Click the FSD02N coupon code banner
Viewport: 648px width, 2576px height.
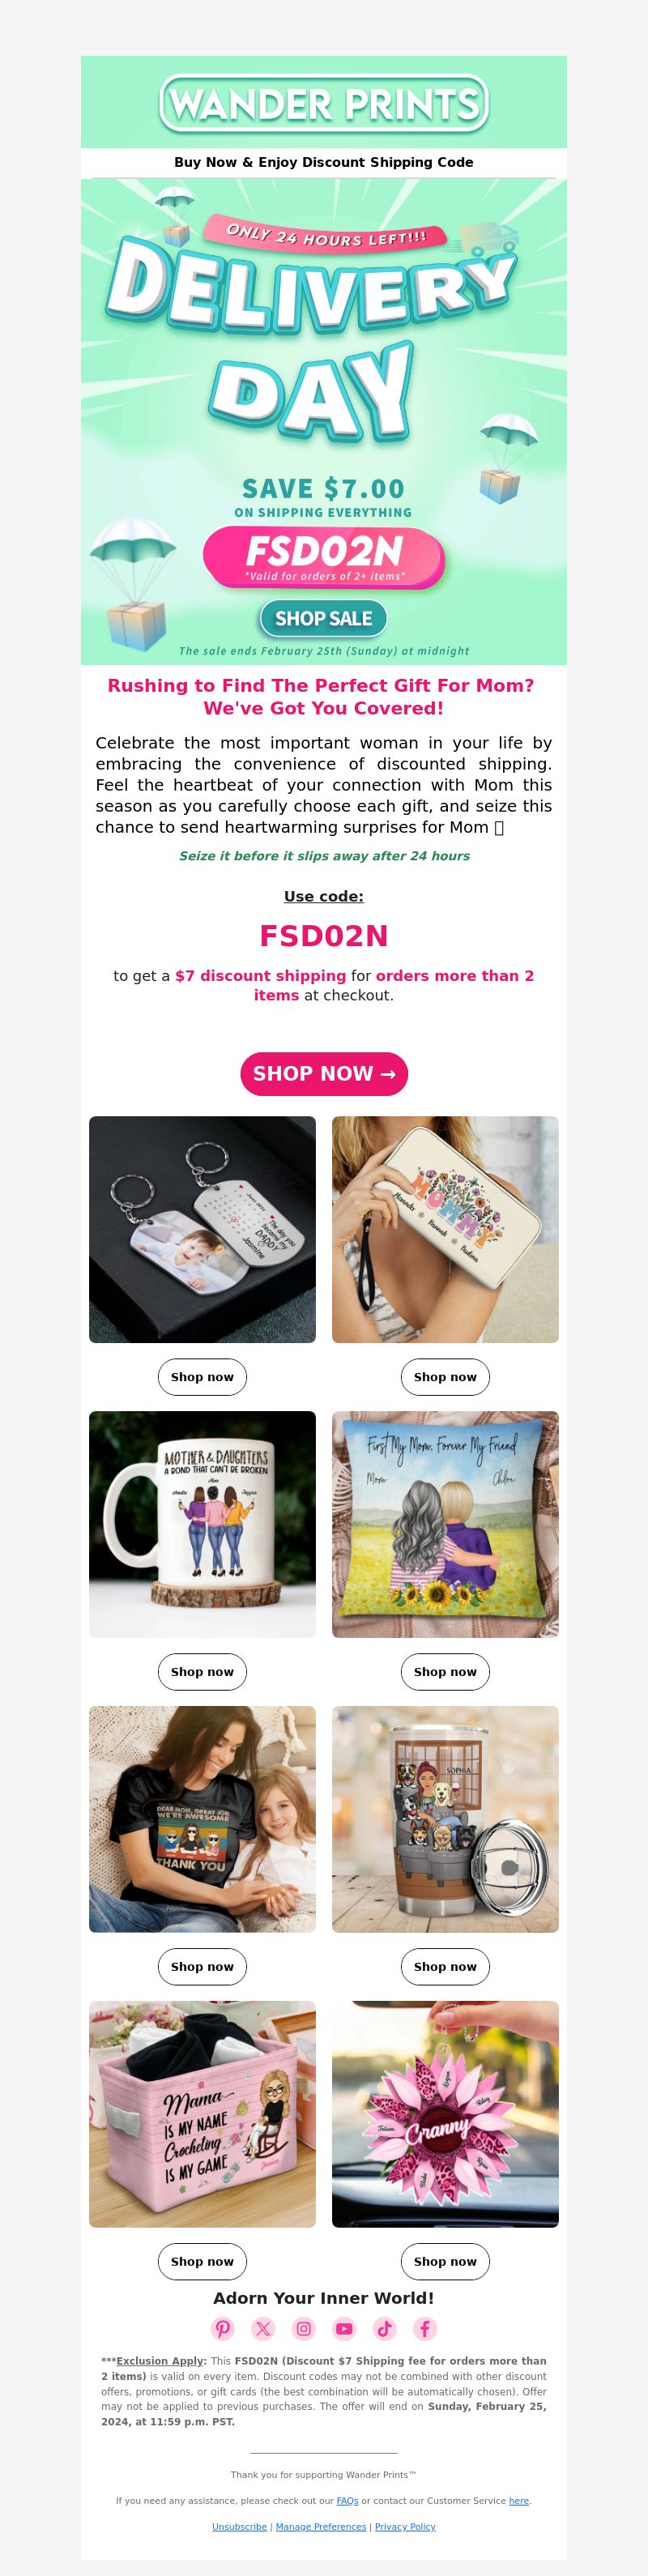click(x=323, y=556)
